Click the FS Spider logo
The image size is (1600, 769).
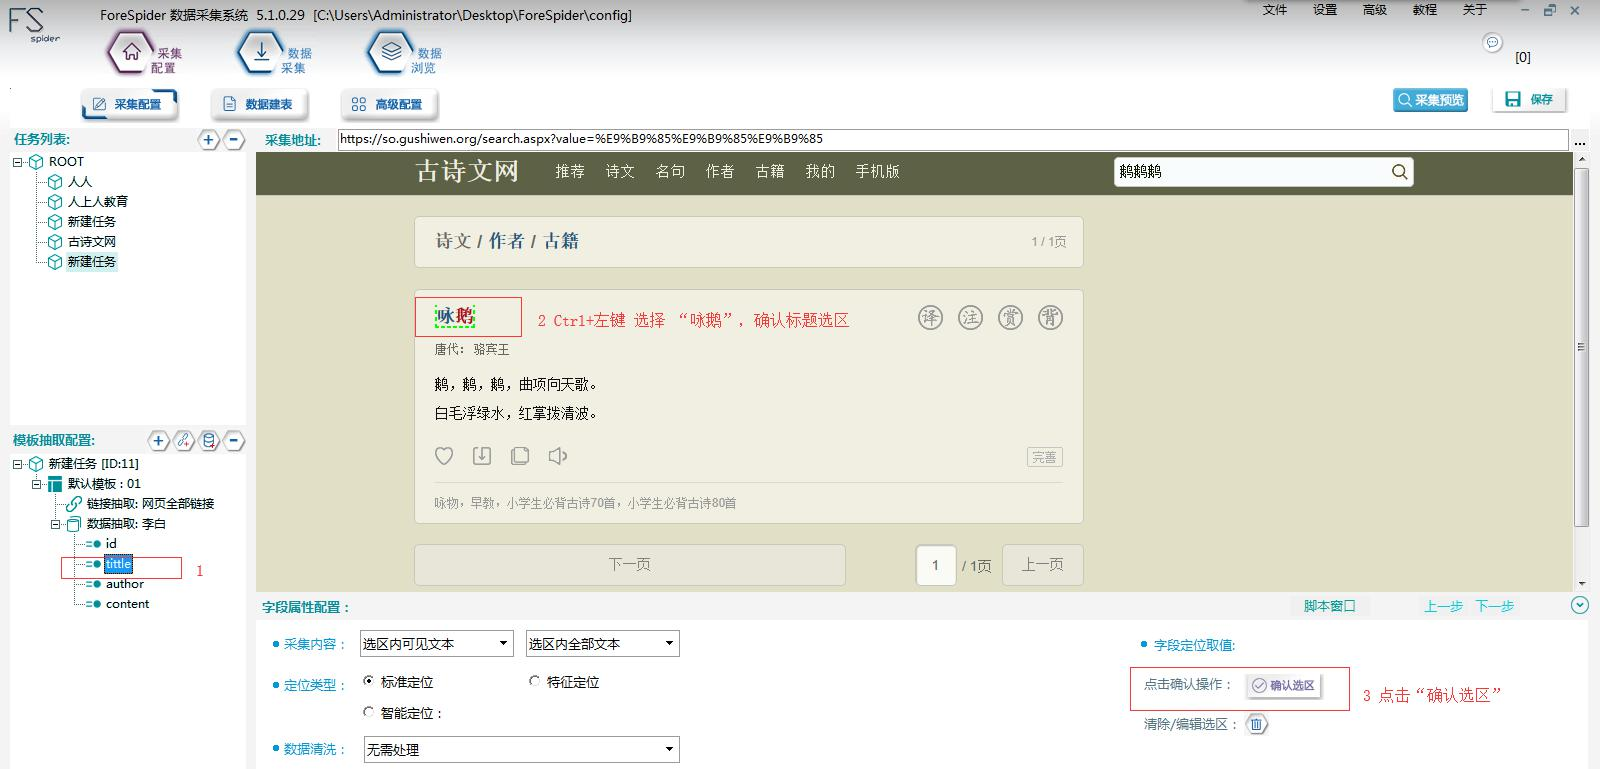34,25
